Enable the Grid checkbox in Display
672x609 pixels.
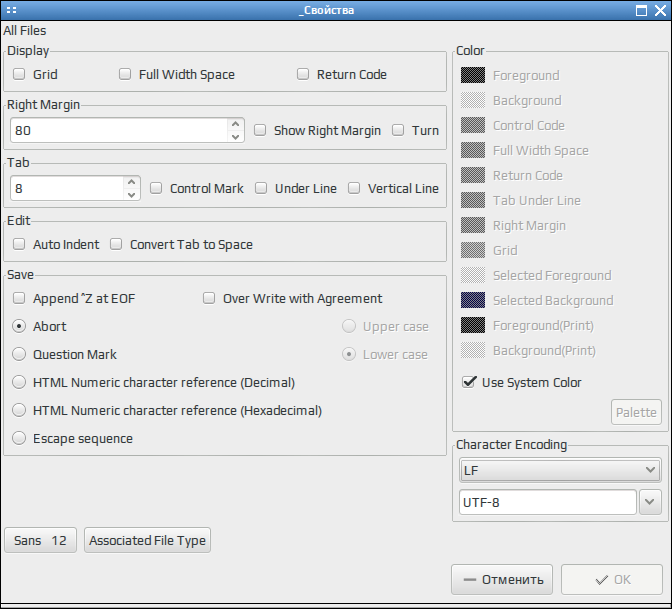[19, 74]
